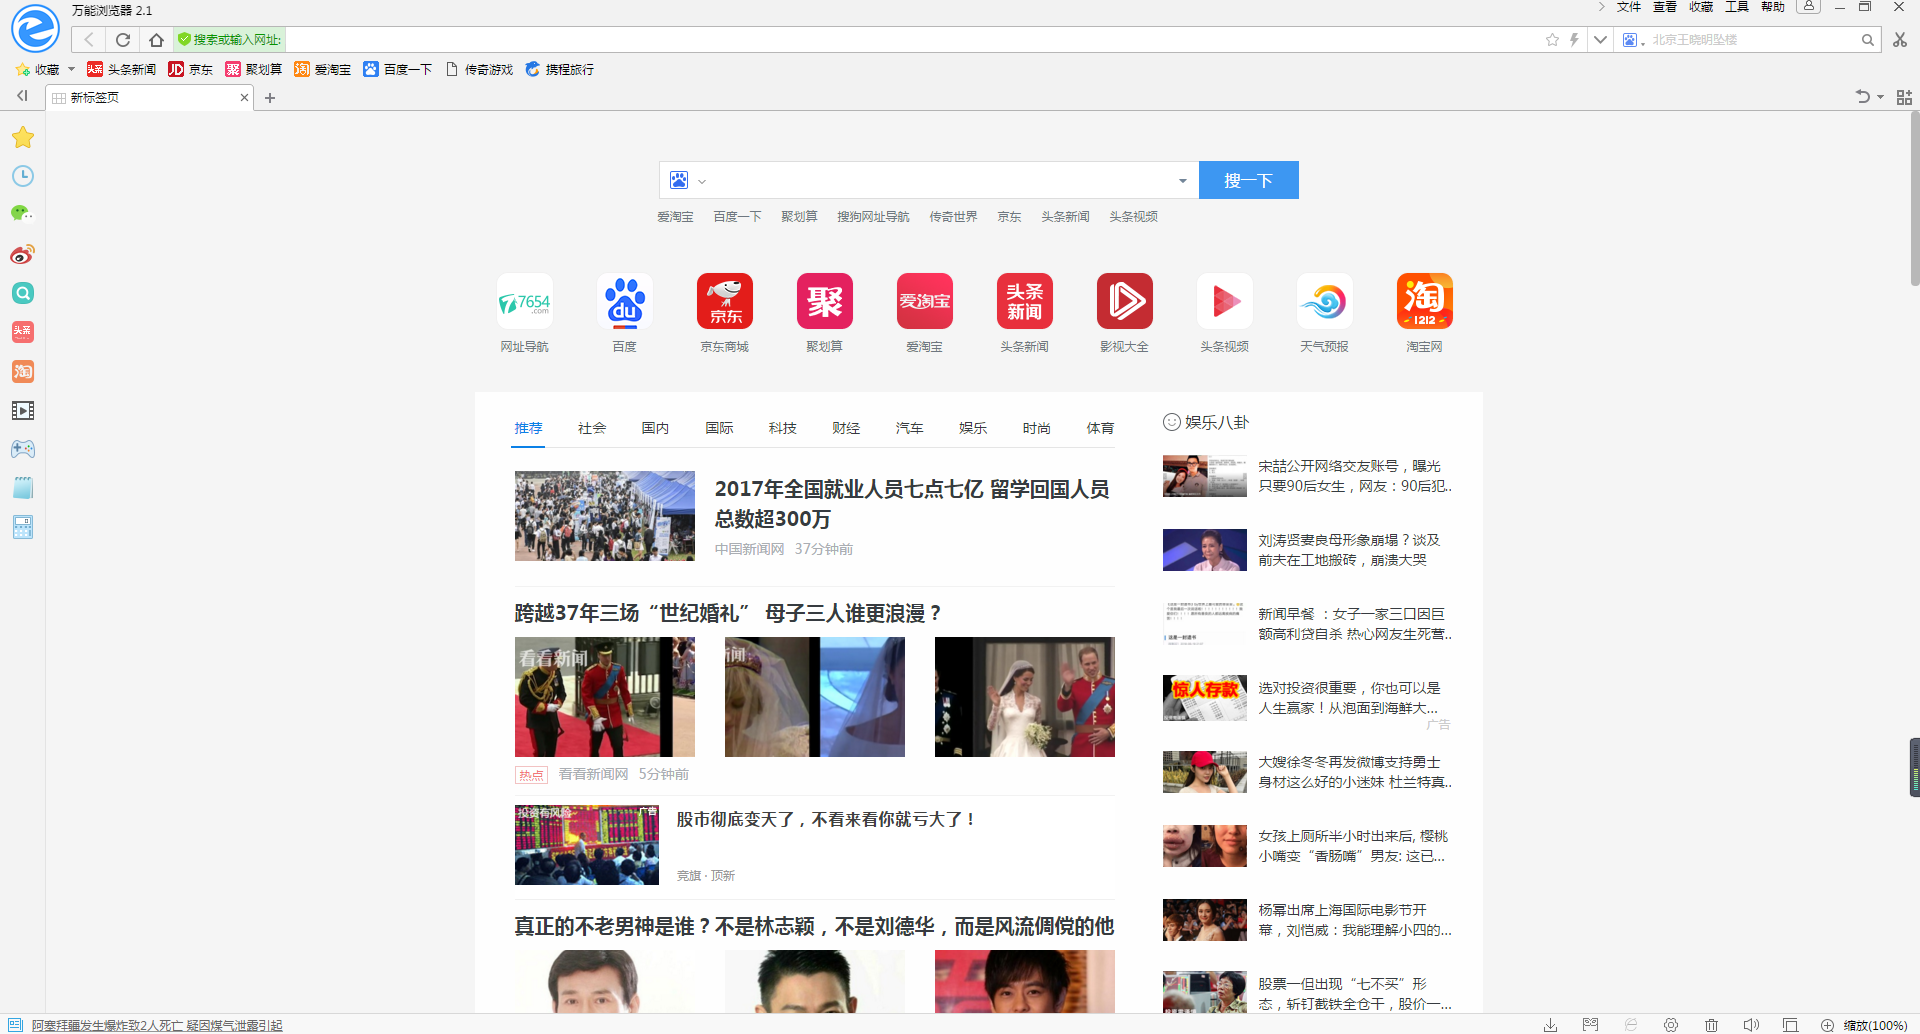The width and height of the screenshot is (1920, 1034).
Task: Open 头条新闻 bookmark in bookmarks bar
Action: [x=121, y=69]
